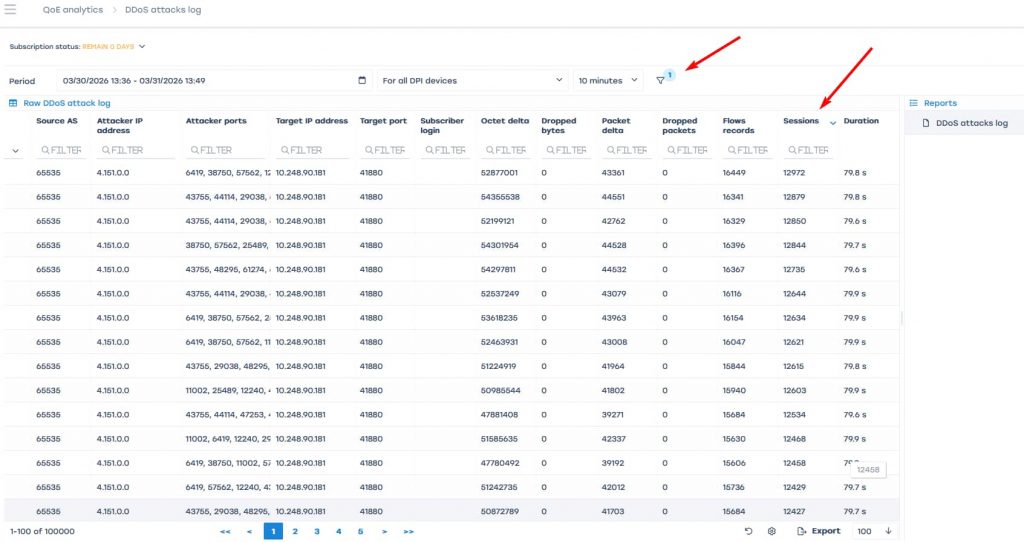Focus the Source AS filter field

coord(61,150)
